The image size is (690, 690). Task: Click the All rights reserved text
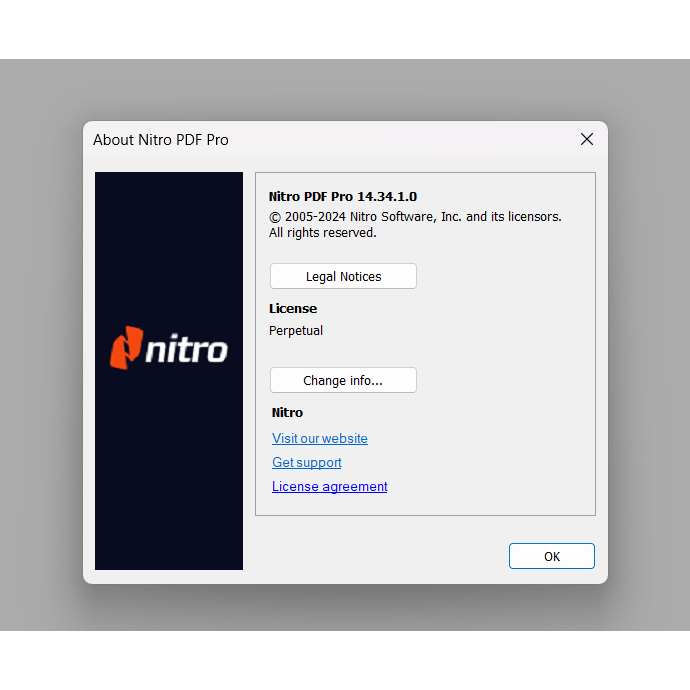tap(323, 233)
